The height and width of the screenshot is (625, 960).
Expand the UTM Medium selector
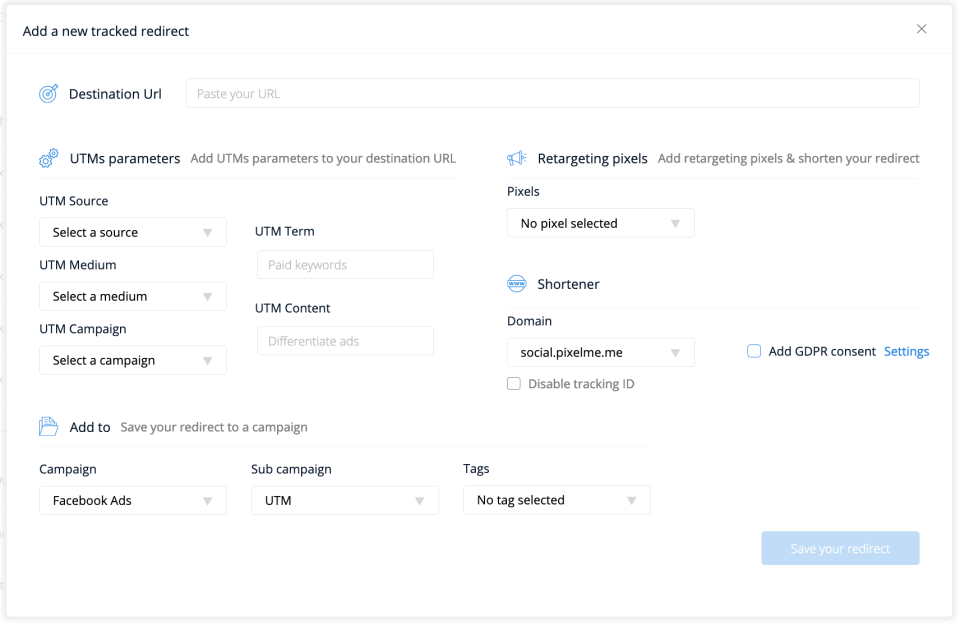coord(133,296)
